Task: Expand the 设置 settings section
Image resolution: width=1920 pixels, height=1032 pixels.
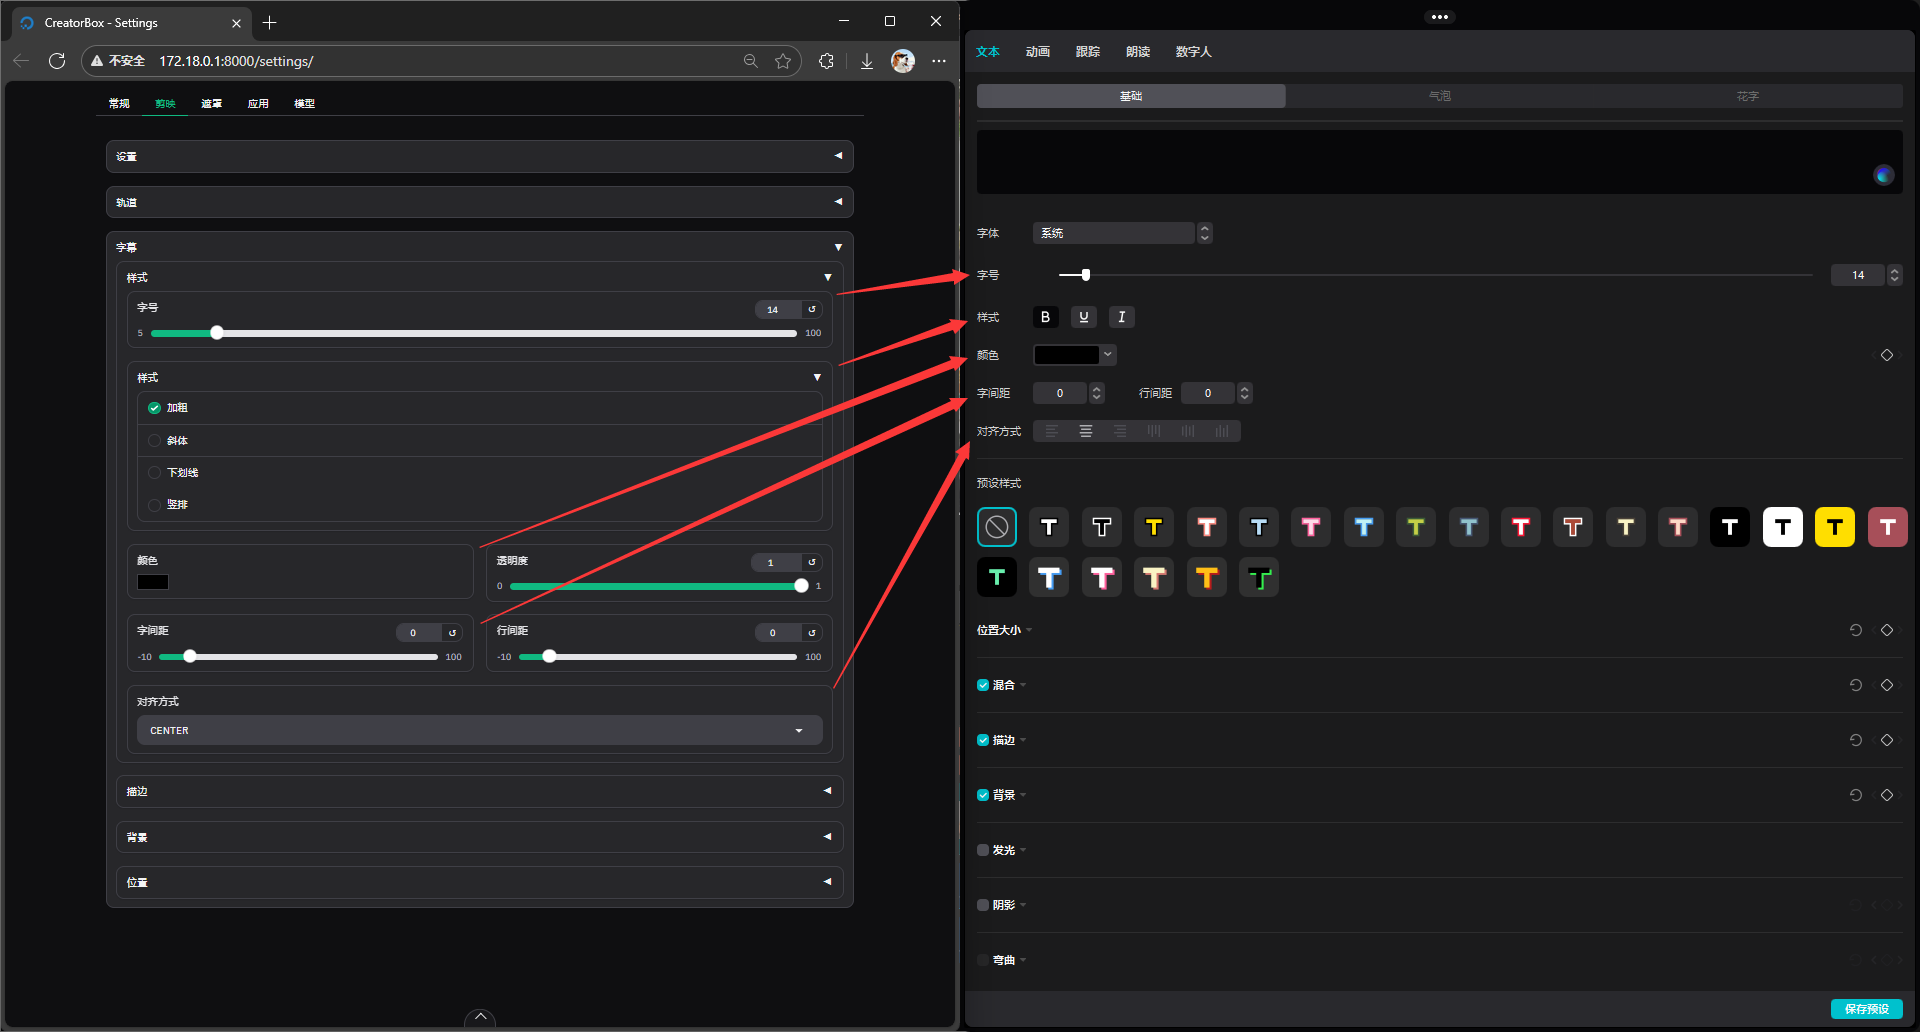Action: pyautogui.click(x=479, y=156)
